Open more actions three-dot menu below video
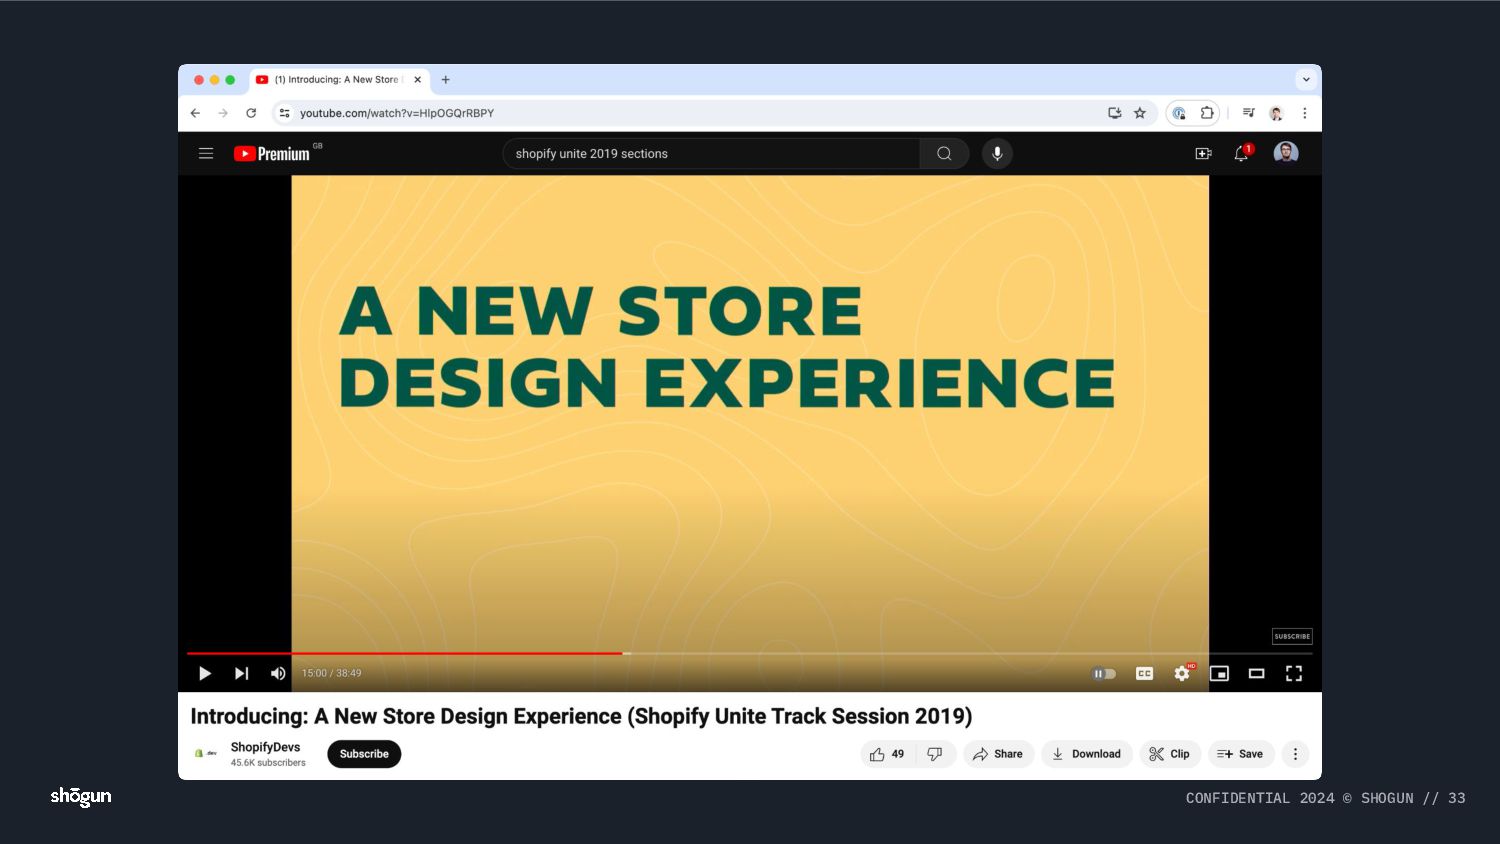1500x844 pixels. tap(1295, 754)
